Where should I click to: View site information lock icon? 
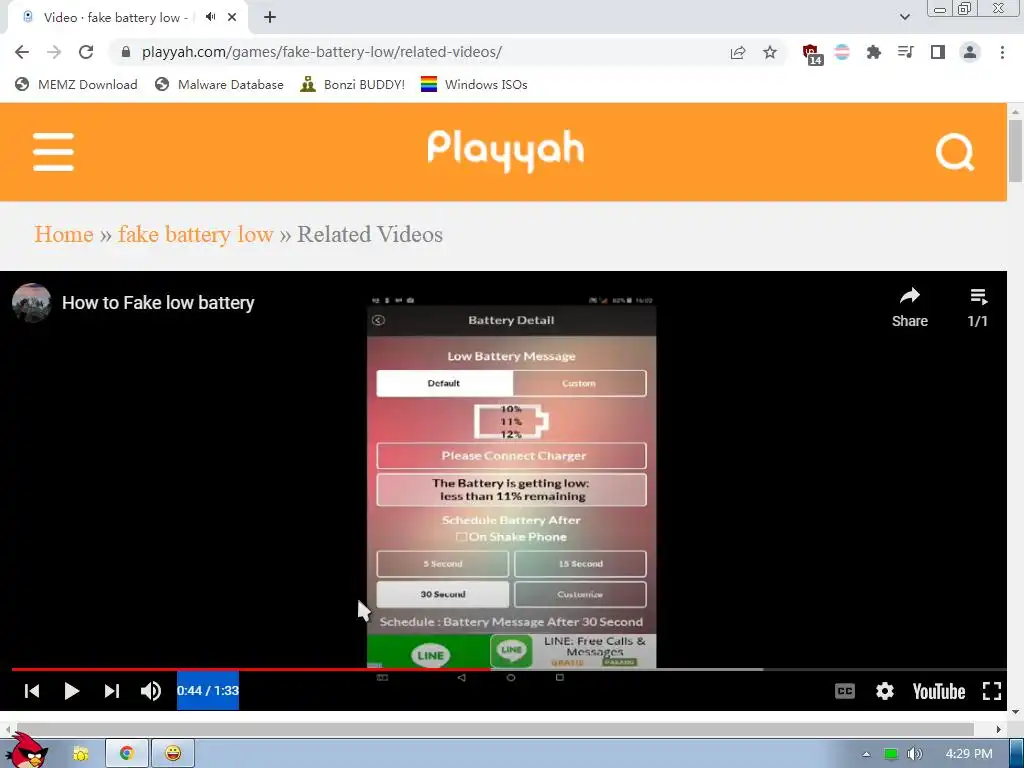(x=126, y=52)
